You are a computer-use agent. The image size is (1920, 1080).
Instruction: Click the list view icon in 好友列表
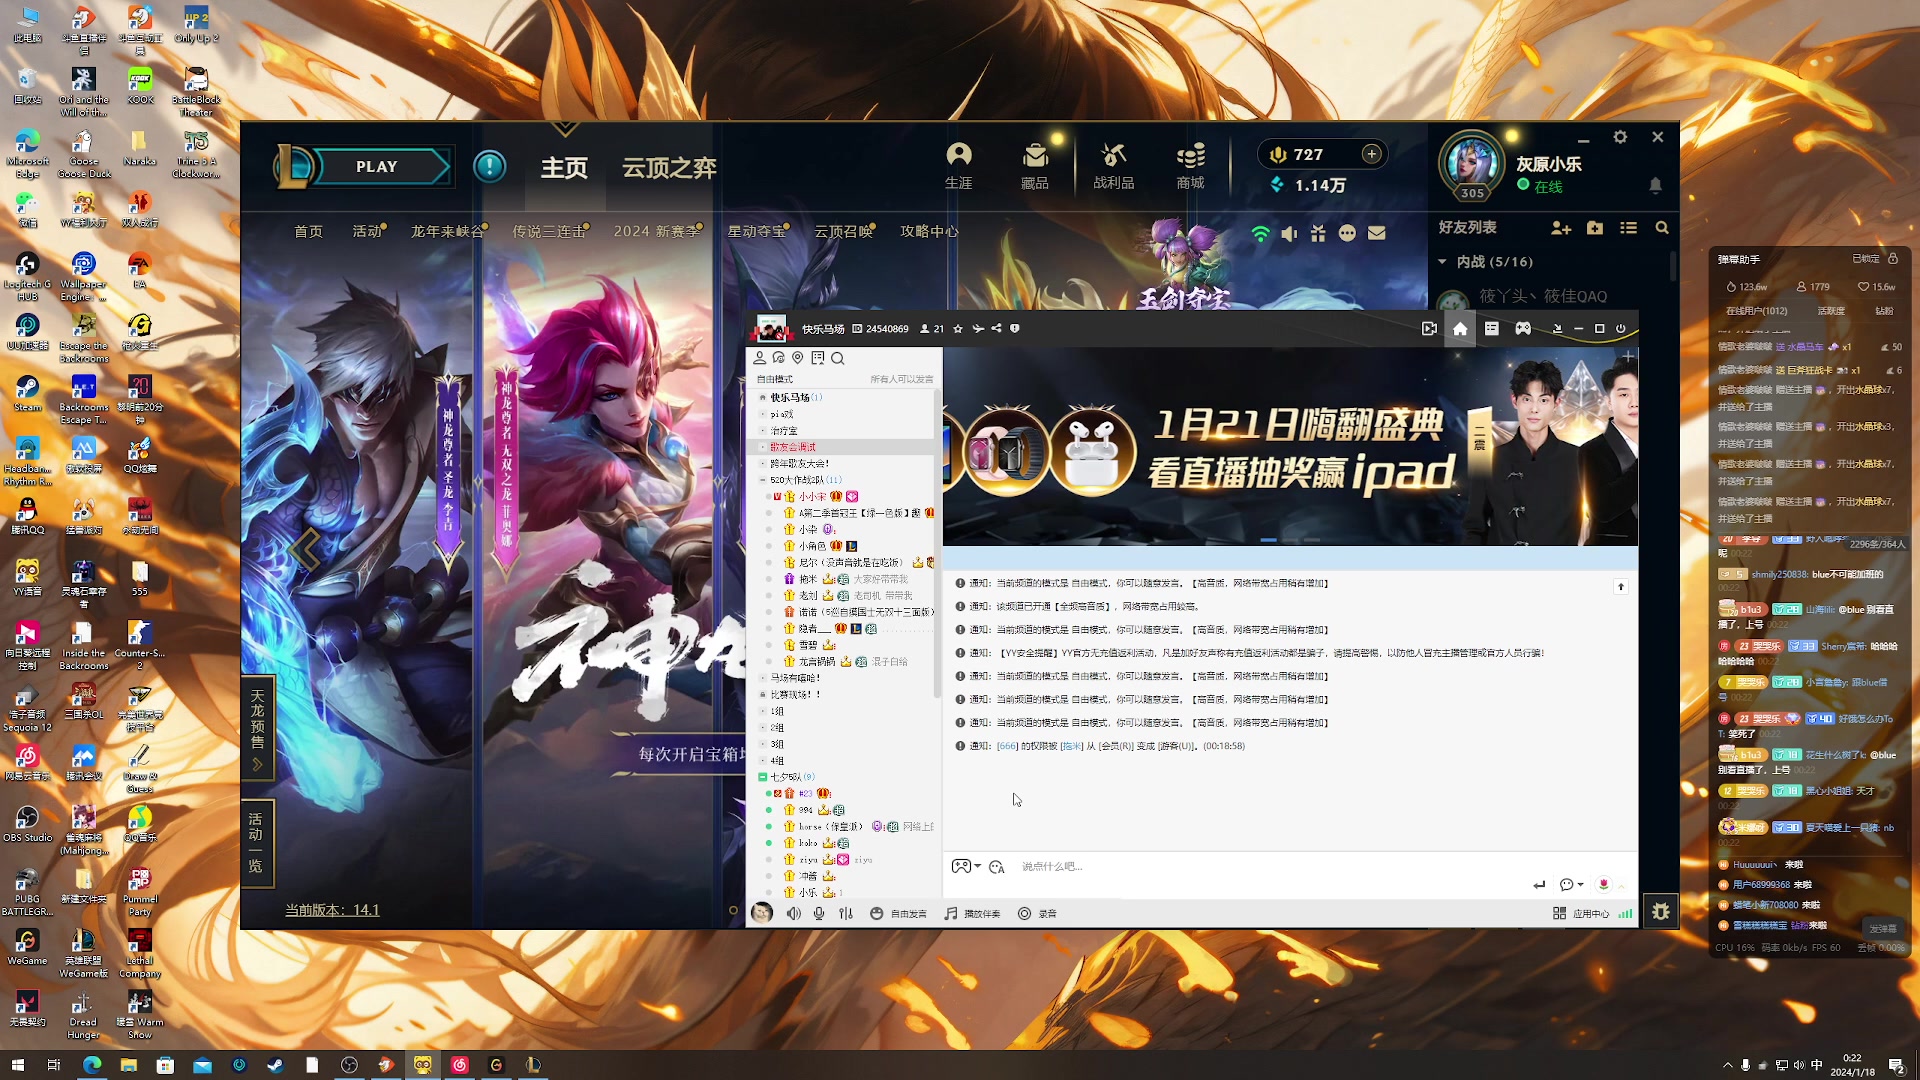click(x=1628, y=229)
